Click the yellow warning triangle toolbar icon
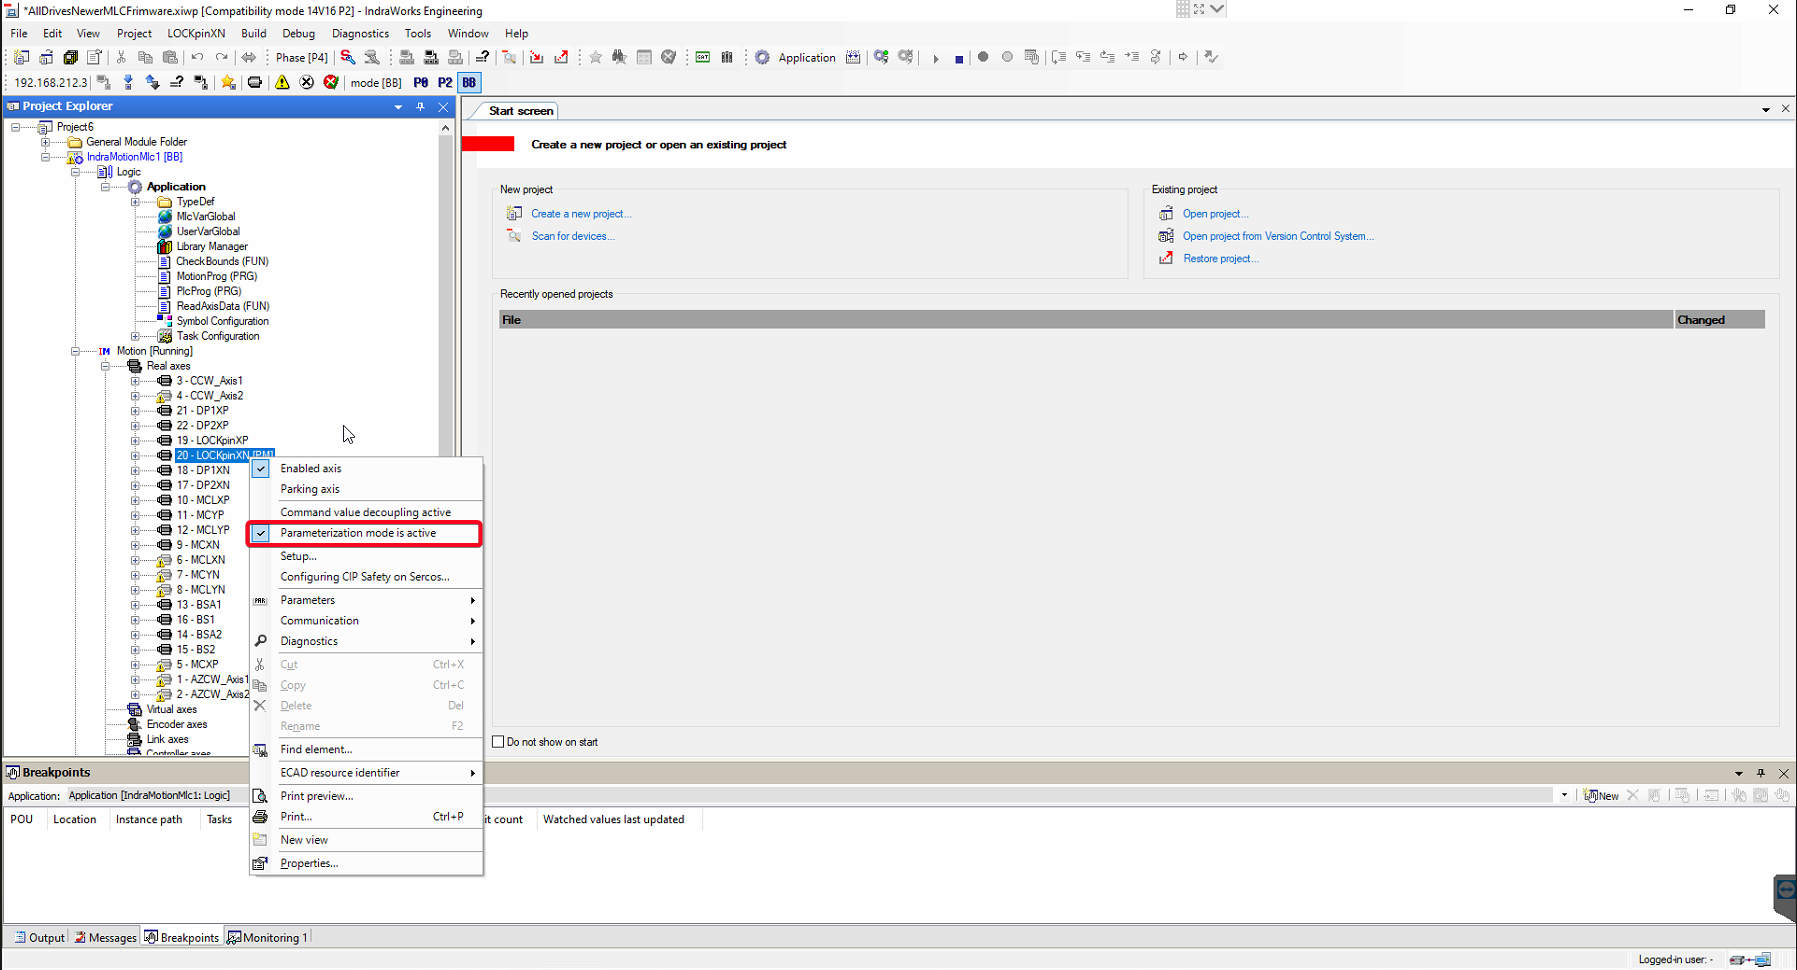 (282, 83)
